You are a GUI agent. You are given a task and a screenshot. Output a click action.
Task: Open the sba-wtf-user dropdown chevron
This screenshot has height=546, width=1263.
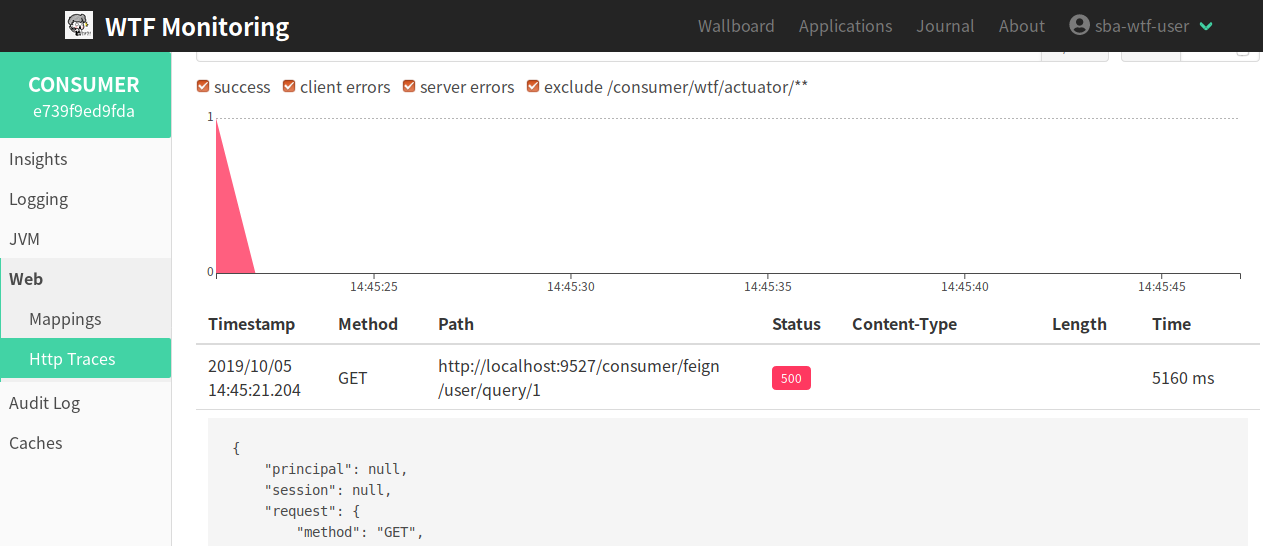tap(1206, 27)
